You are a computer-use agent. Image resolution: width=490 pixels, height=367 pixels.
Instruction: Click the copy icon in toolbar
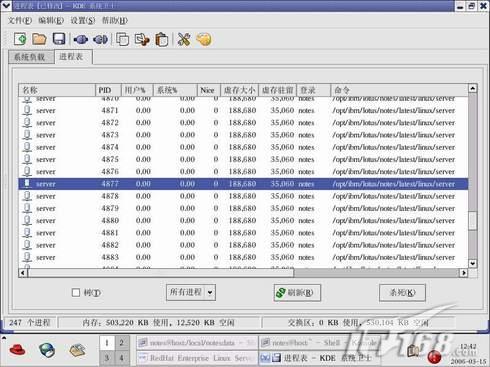pyautogui.click(x=122, y=39)
